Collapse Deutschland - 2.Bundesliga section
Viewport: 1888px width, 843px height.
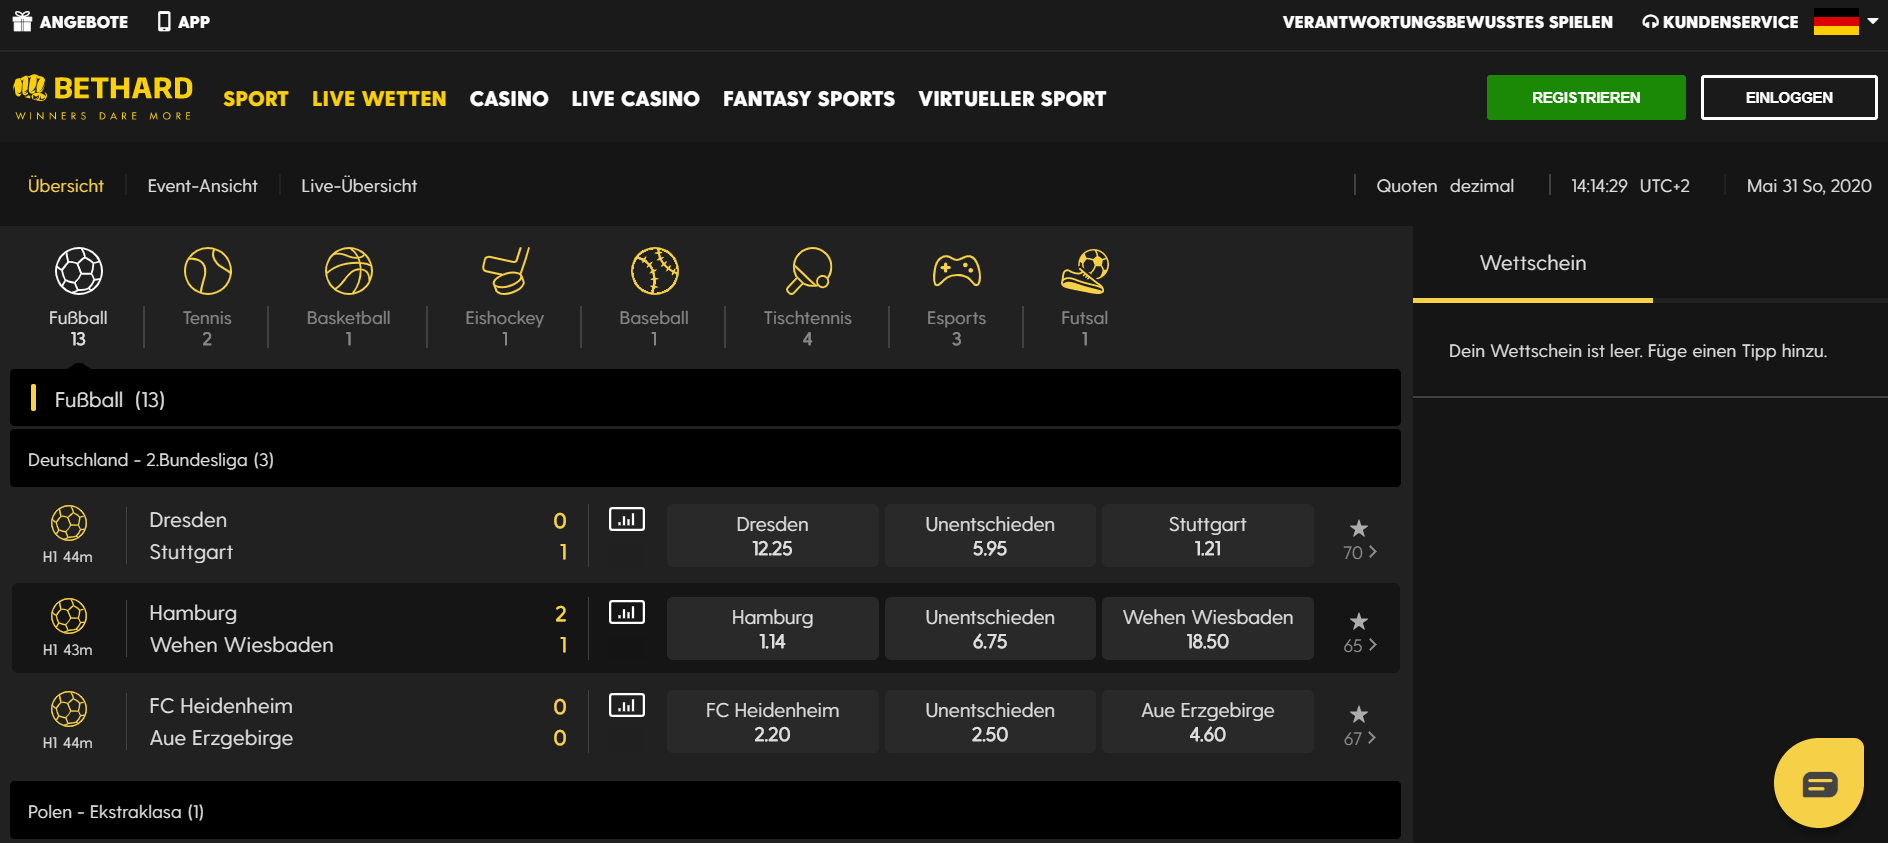click(x=705, y=459)
